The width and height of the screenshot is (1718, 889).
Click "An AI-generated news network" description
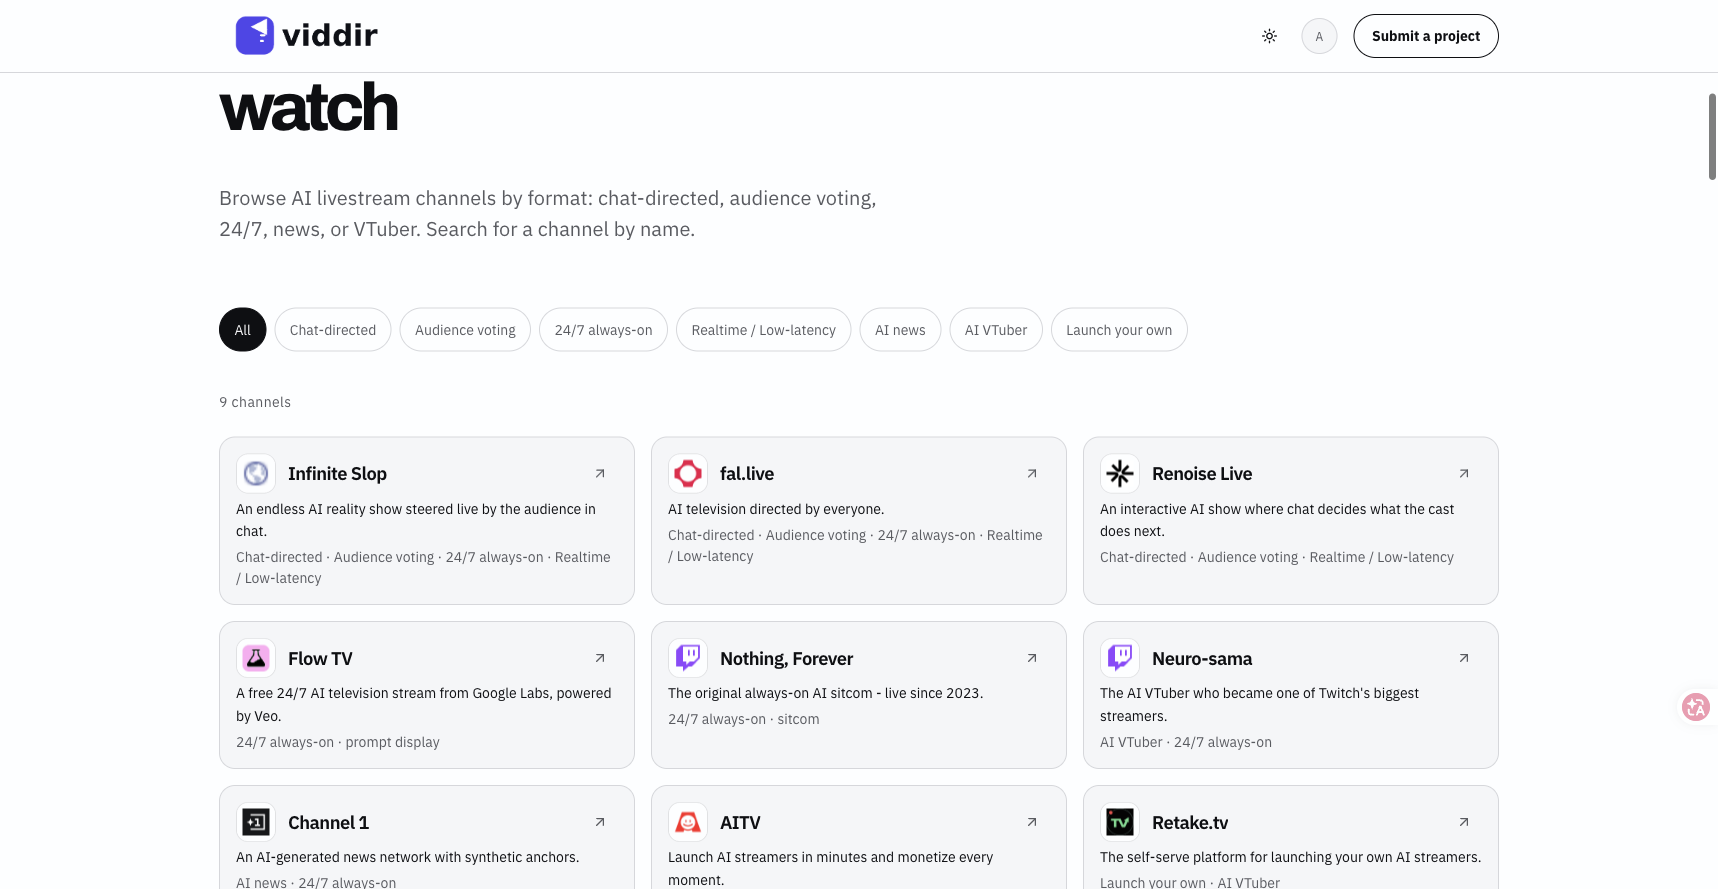click(x=407, y=857)
